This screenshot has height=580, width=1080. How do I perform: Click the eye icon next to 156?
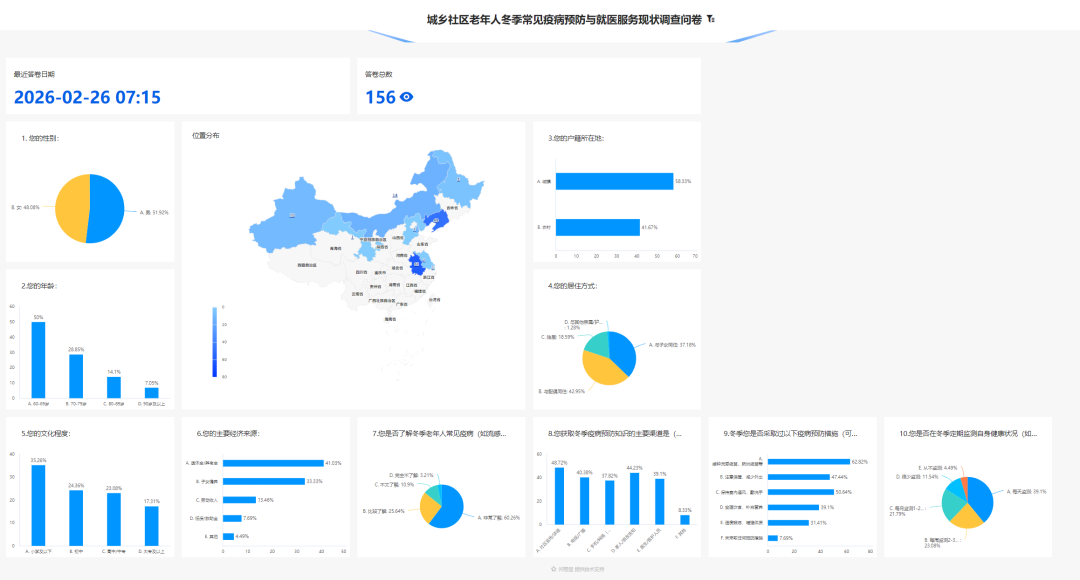pyautogui.click(x=407, y=97)
